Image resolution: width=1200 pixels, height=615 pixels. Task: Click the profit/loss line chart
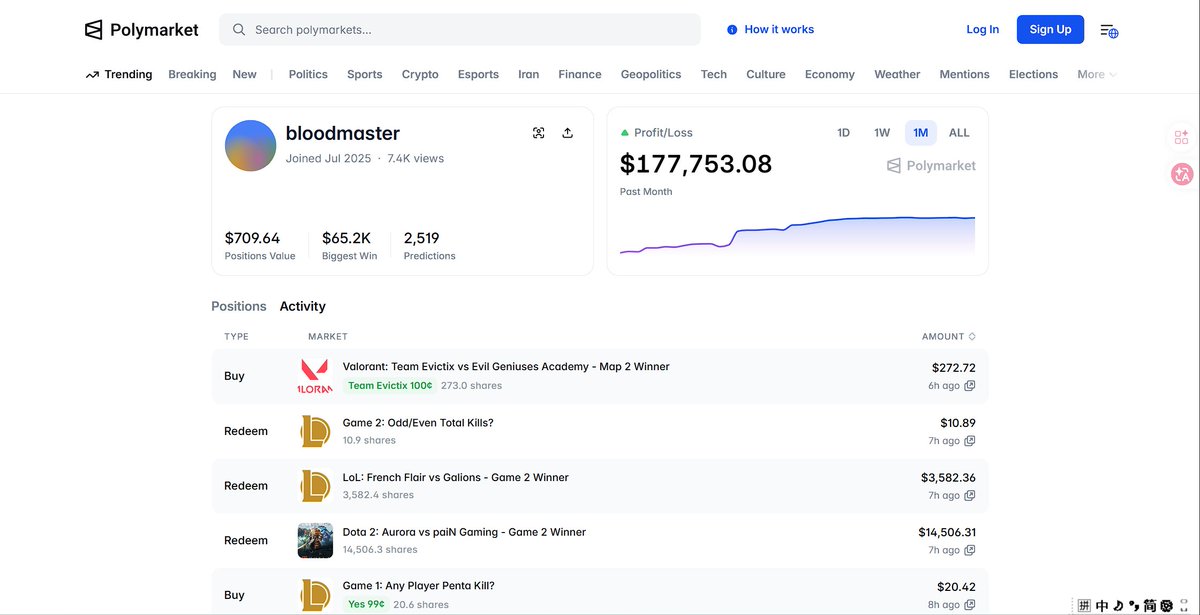[x=797, y=235]
